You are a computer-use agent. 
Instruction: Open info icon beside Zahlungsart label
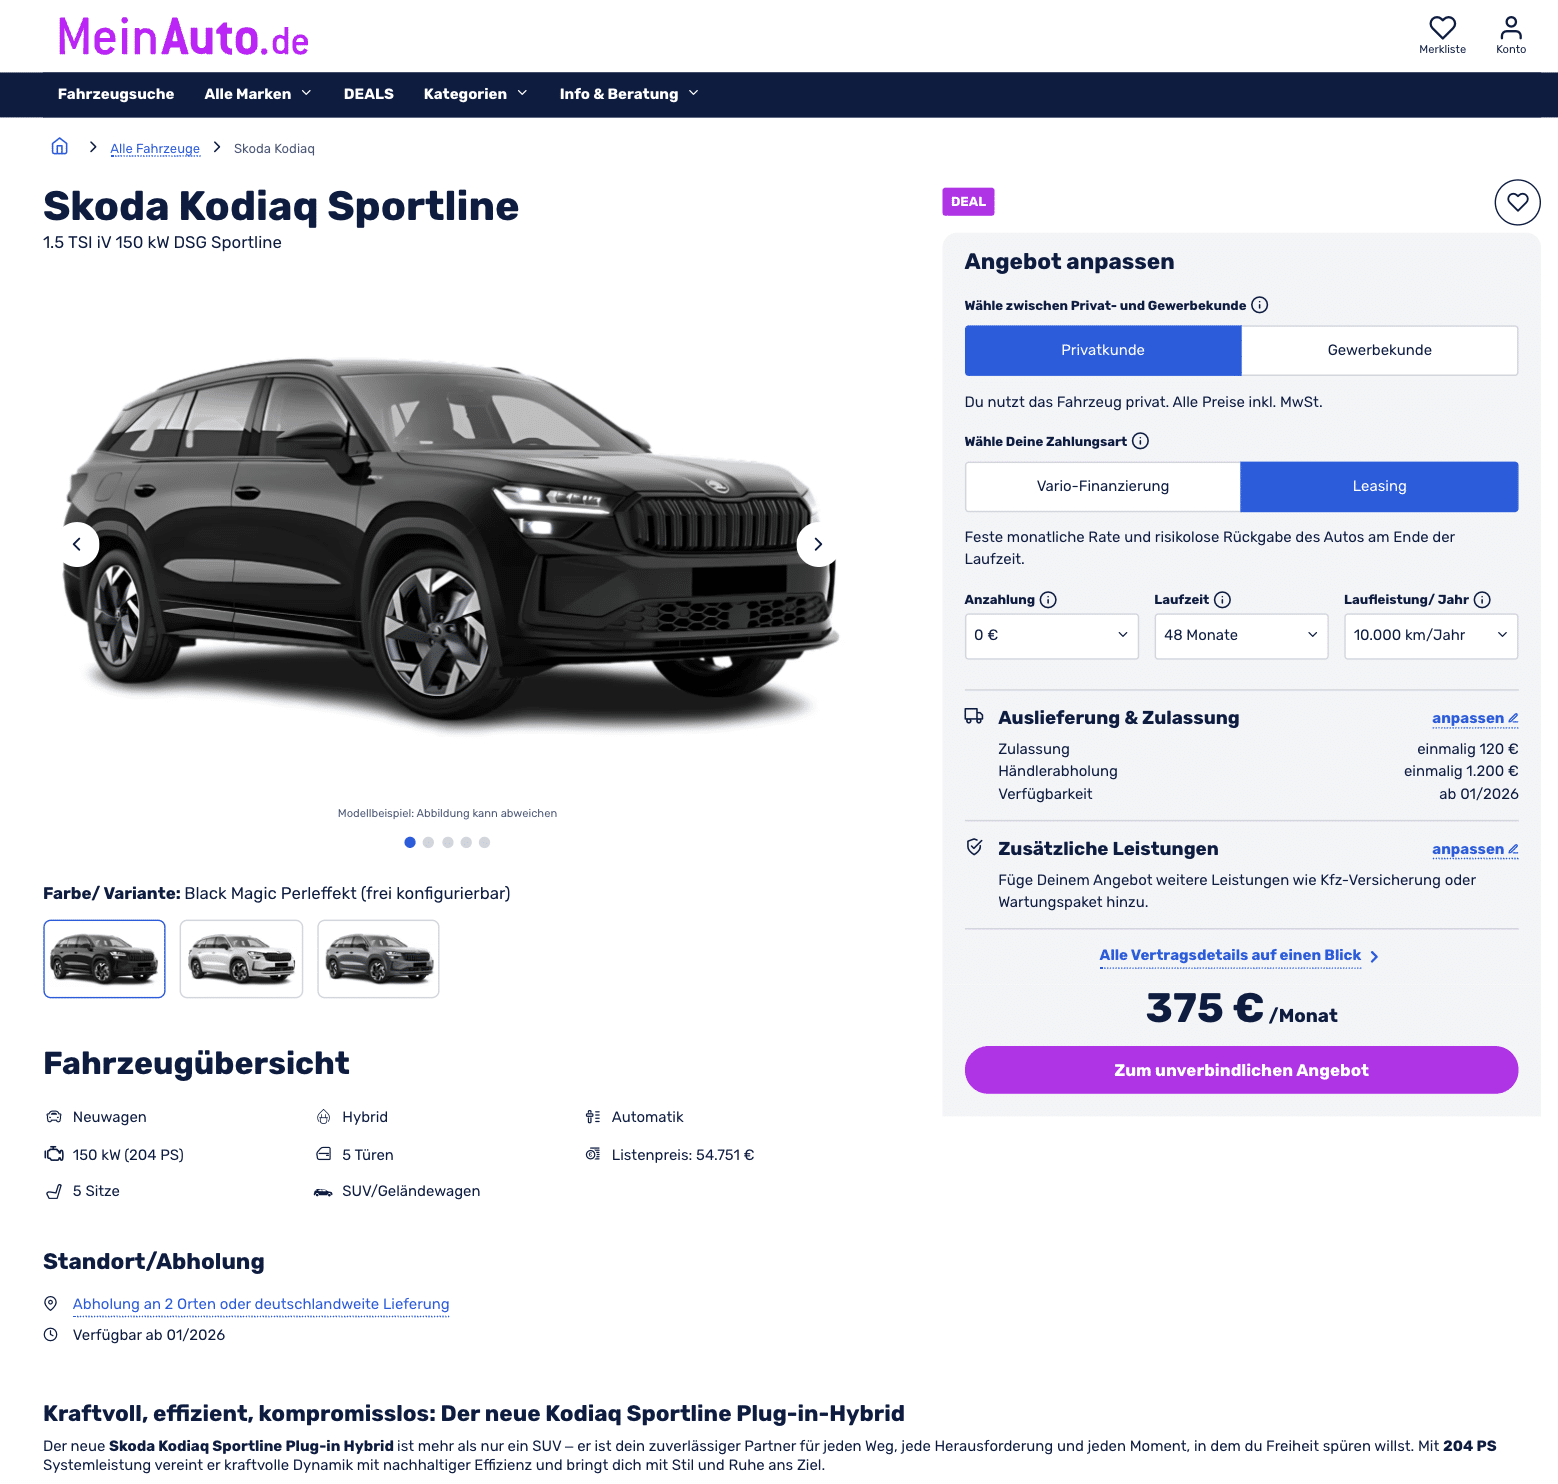click(1140, 441)
